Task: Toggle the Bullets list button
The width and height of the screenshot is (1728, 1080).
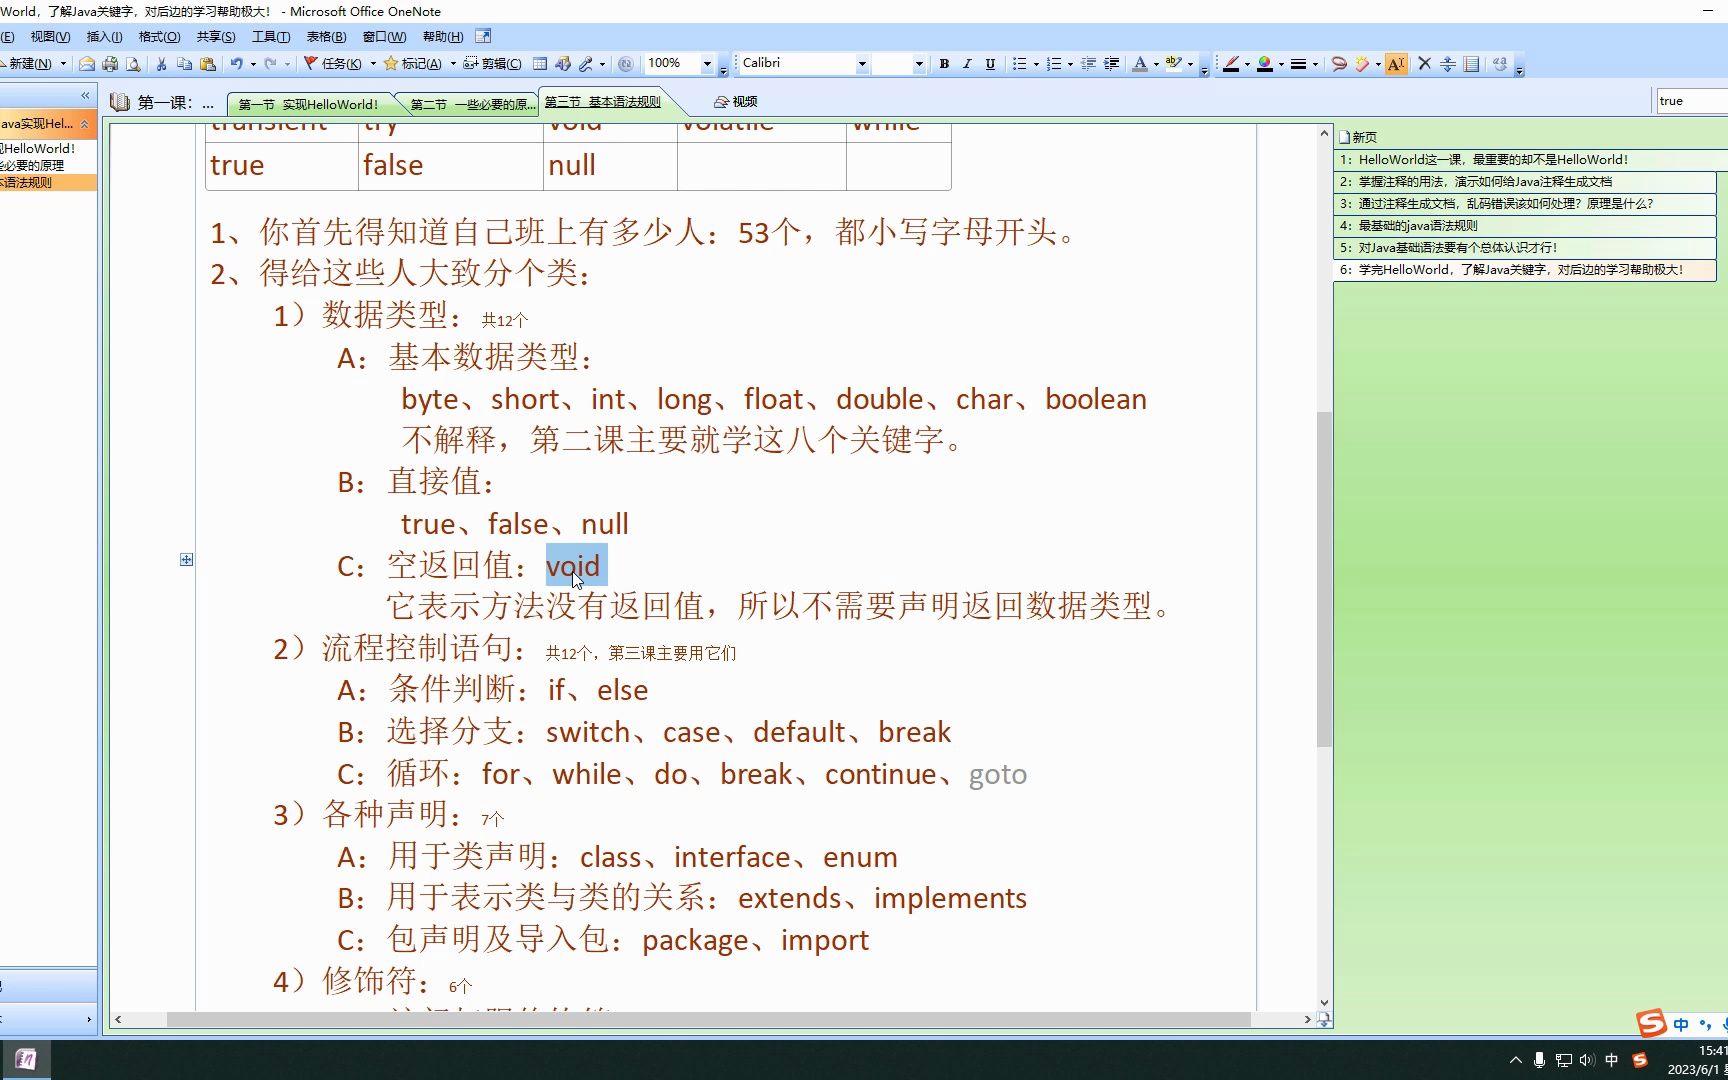Action: coord(1019,64)
